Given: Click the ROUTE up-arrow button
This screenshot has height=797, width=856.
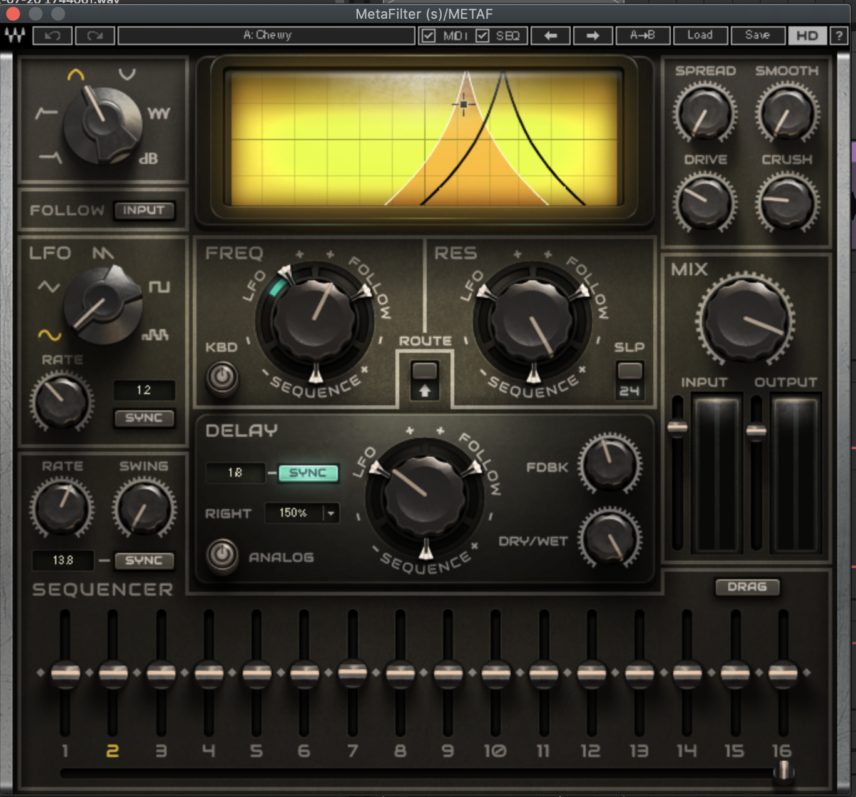Looking at the screenshot, I should click(x=425, y=390).
